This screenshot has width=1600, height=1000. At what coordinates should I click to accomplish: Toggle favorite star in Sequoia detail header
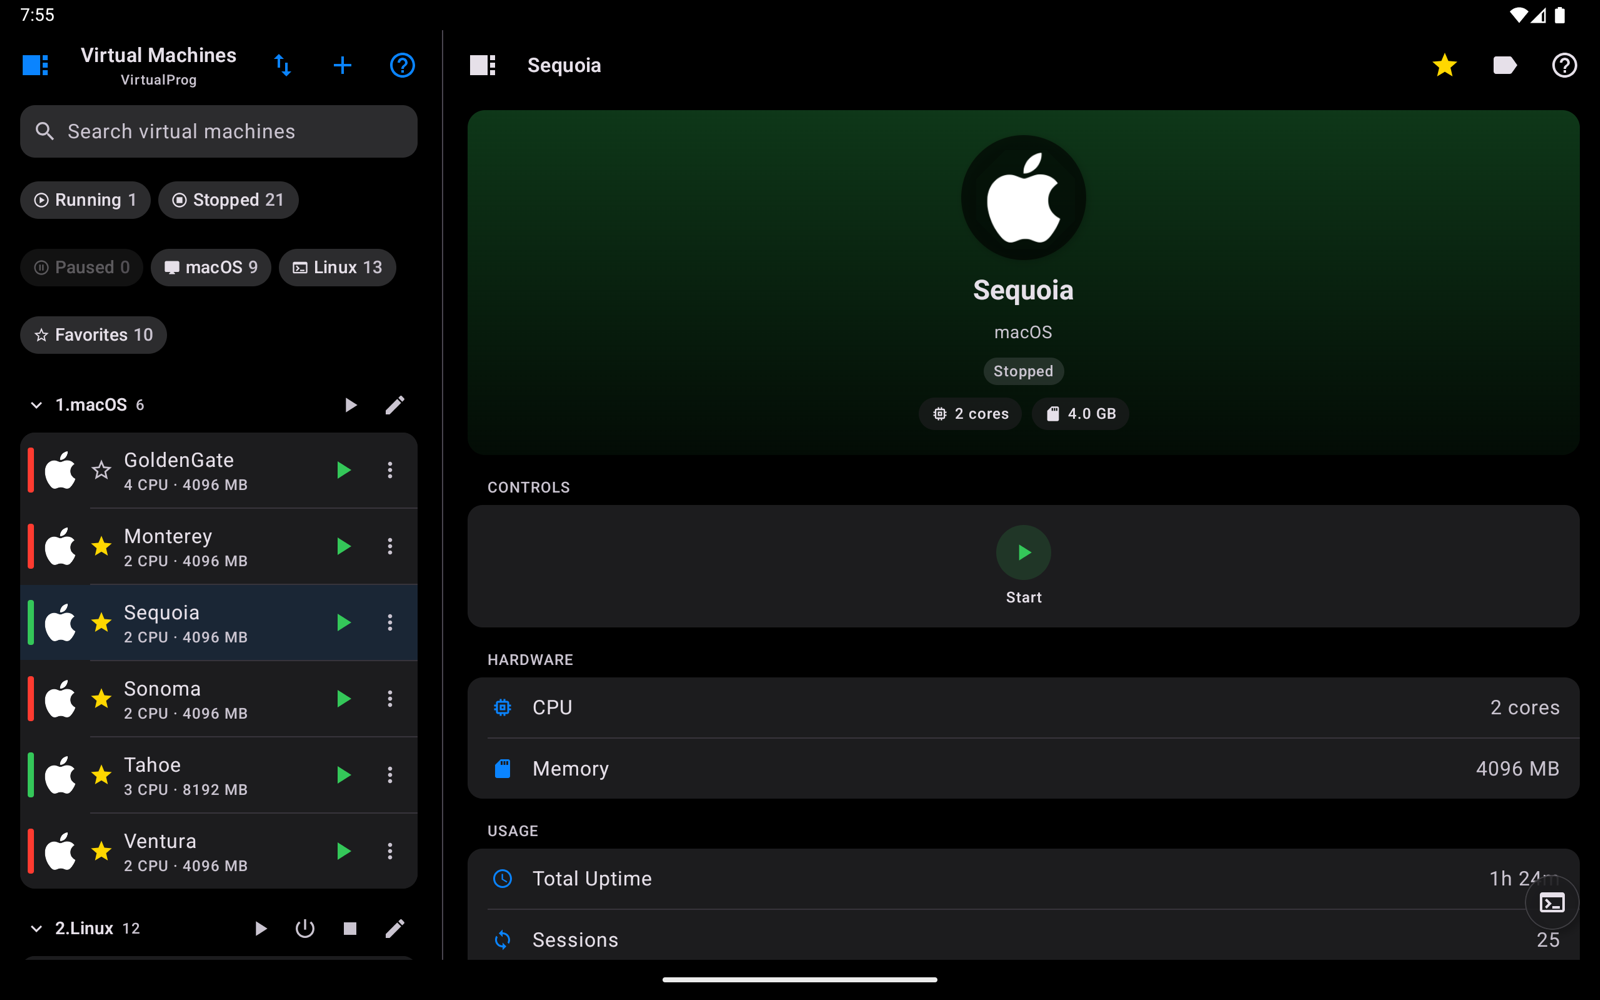coord(1444,65)
